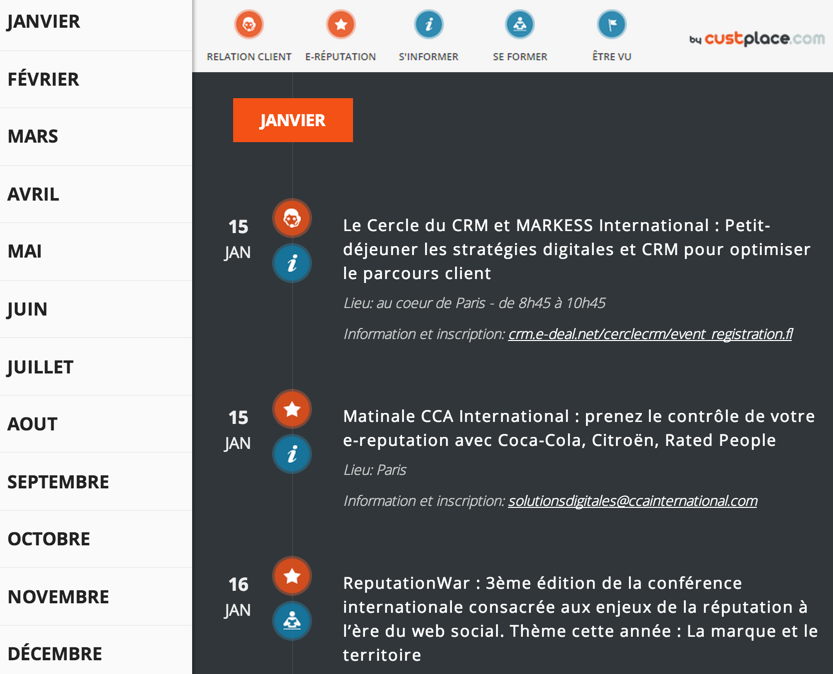Click the star icon beside the Matinale CCA event
Viewport: 833px width, 674px height.
tap(291, 409)
